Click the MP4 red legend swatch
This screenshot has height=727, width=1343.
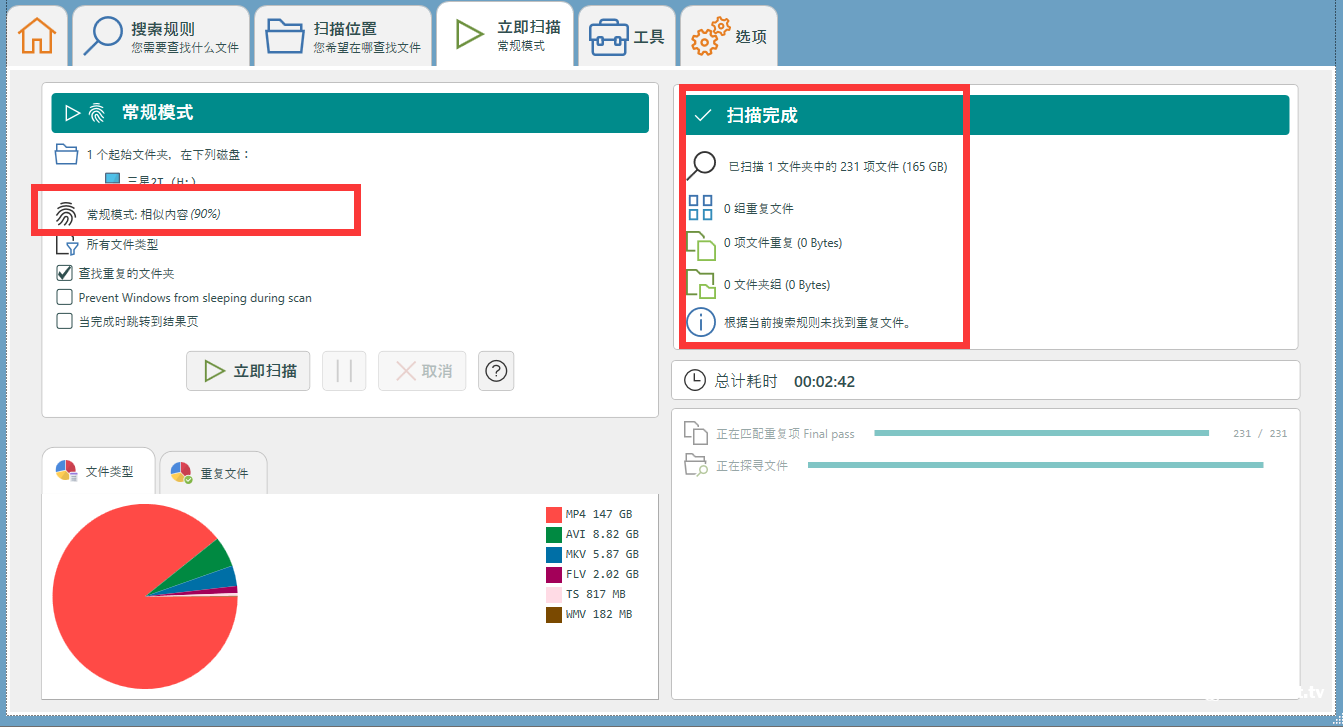pos(553,514)
